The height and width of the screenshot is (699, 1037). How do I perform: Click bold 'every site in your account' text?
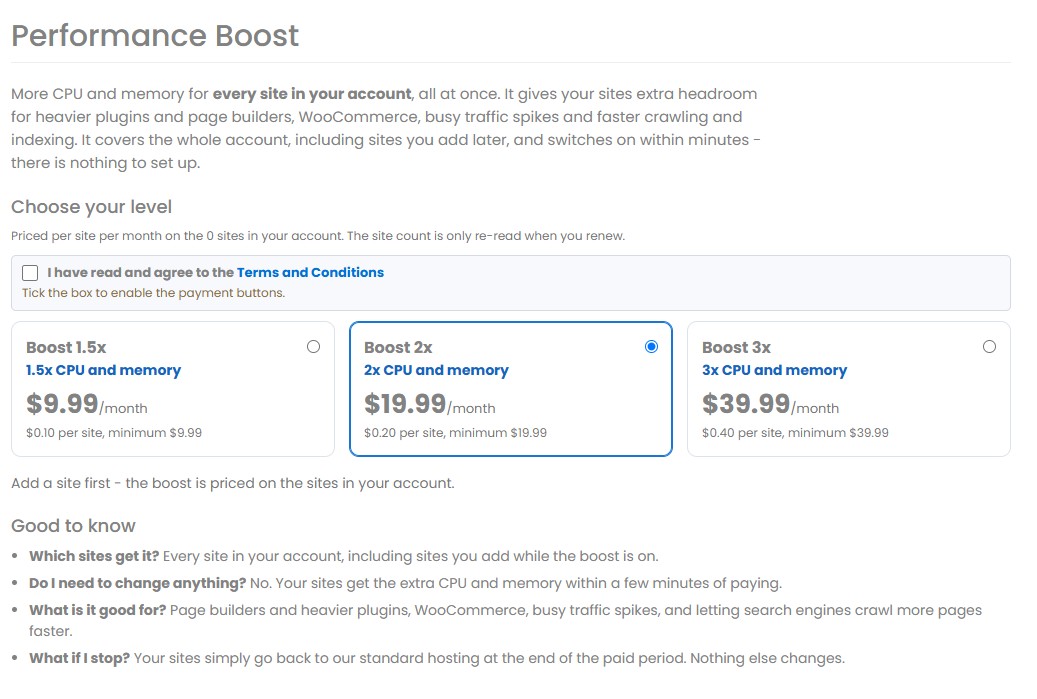click(x=312, y=94)
